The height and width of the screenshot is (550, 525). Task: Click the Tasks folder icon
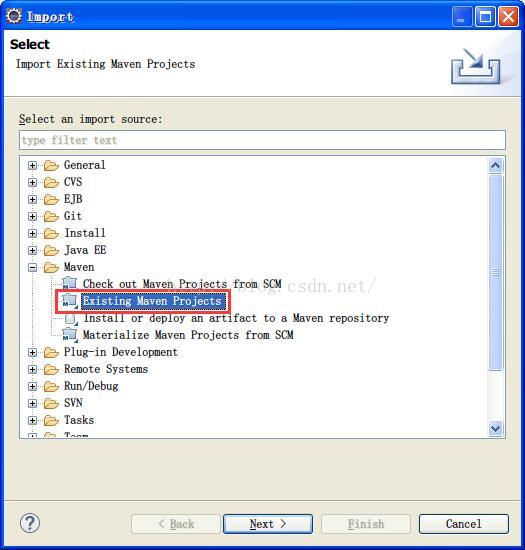click(x=51, y=420)
